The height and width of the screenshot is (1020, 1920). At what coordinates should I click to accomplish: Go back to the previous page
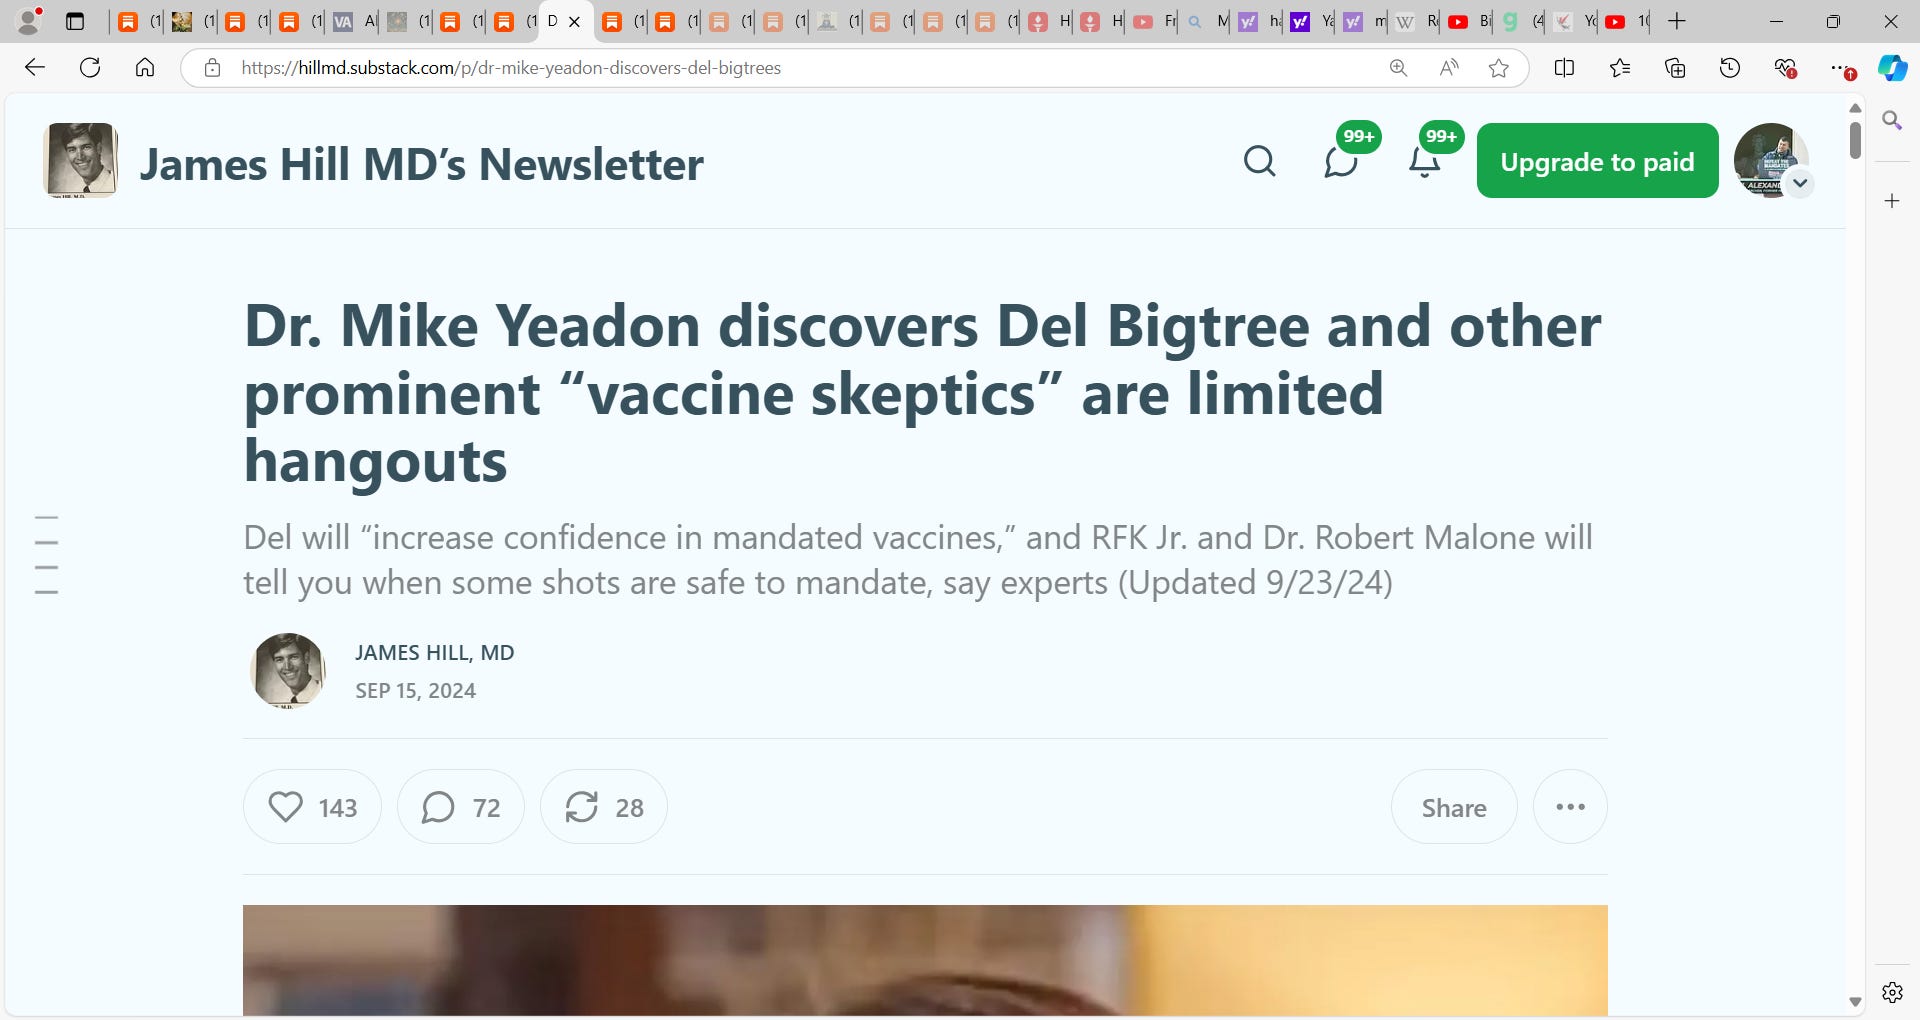pos(35,68)
